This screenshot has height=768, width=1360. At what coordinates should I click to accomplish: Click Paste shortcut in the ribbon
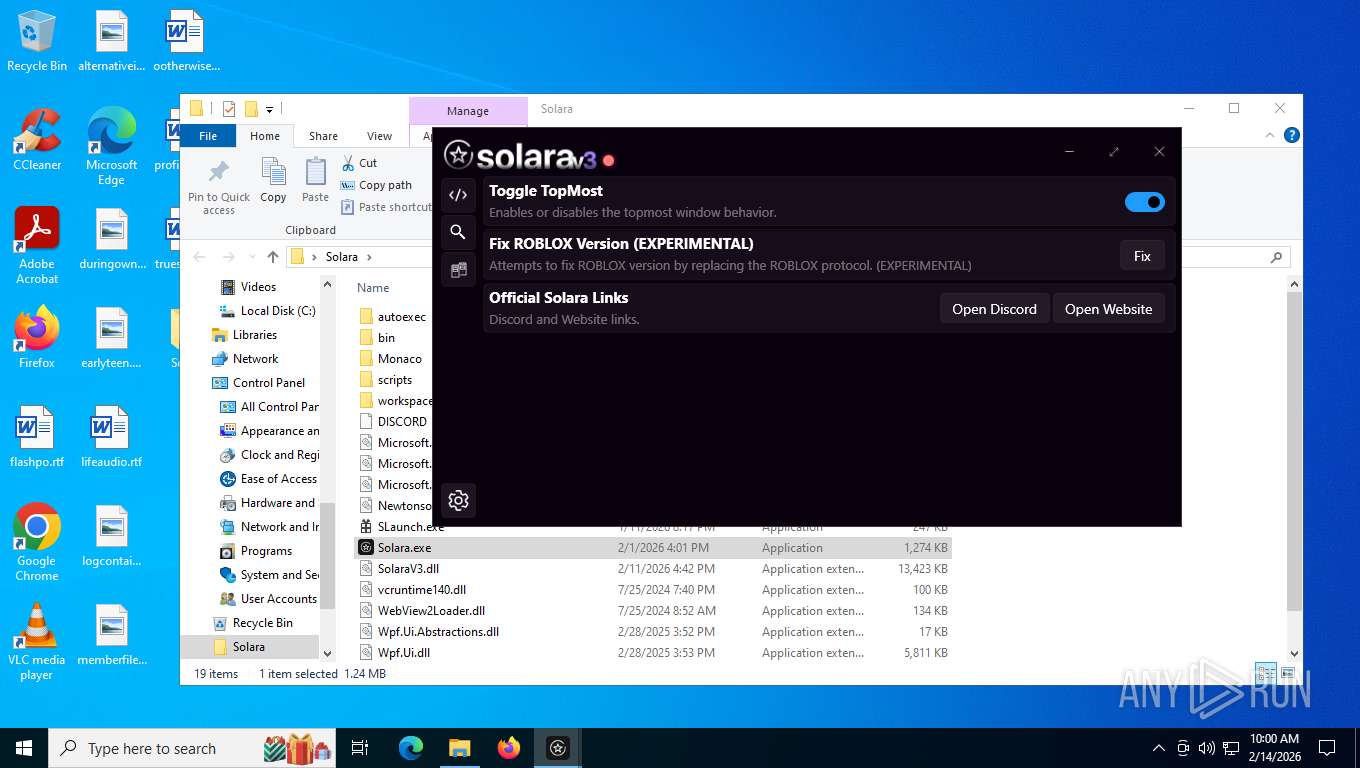tap(386, 207)
